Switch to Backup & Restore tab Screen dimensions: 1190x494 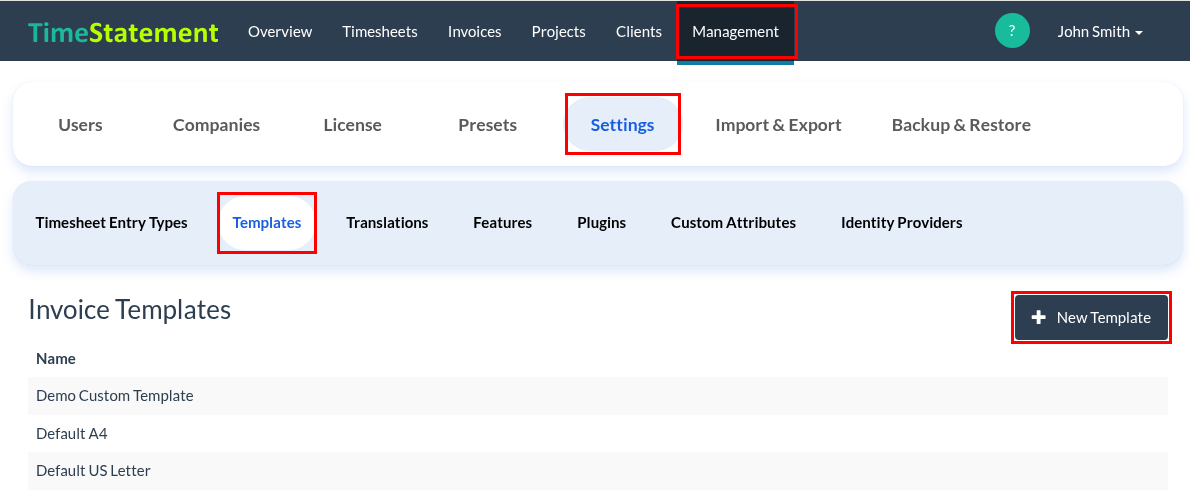961,125
